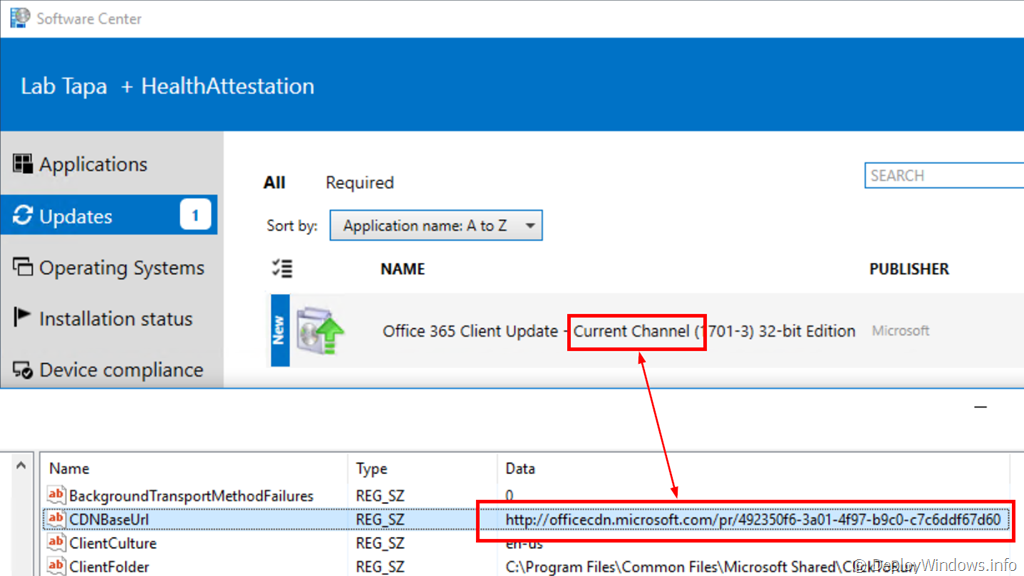Select Office 365 Client Update entry
The image size is (1024, 576).
[x=618, y=331]
